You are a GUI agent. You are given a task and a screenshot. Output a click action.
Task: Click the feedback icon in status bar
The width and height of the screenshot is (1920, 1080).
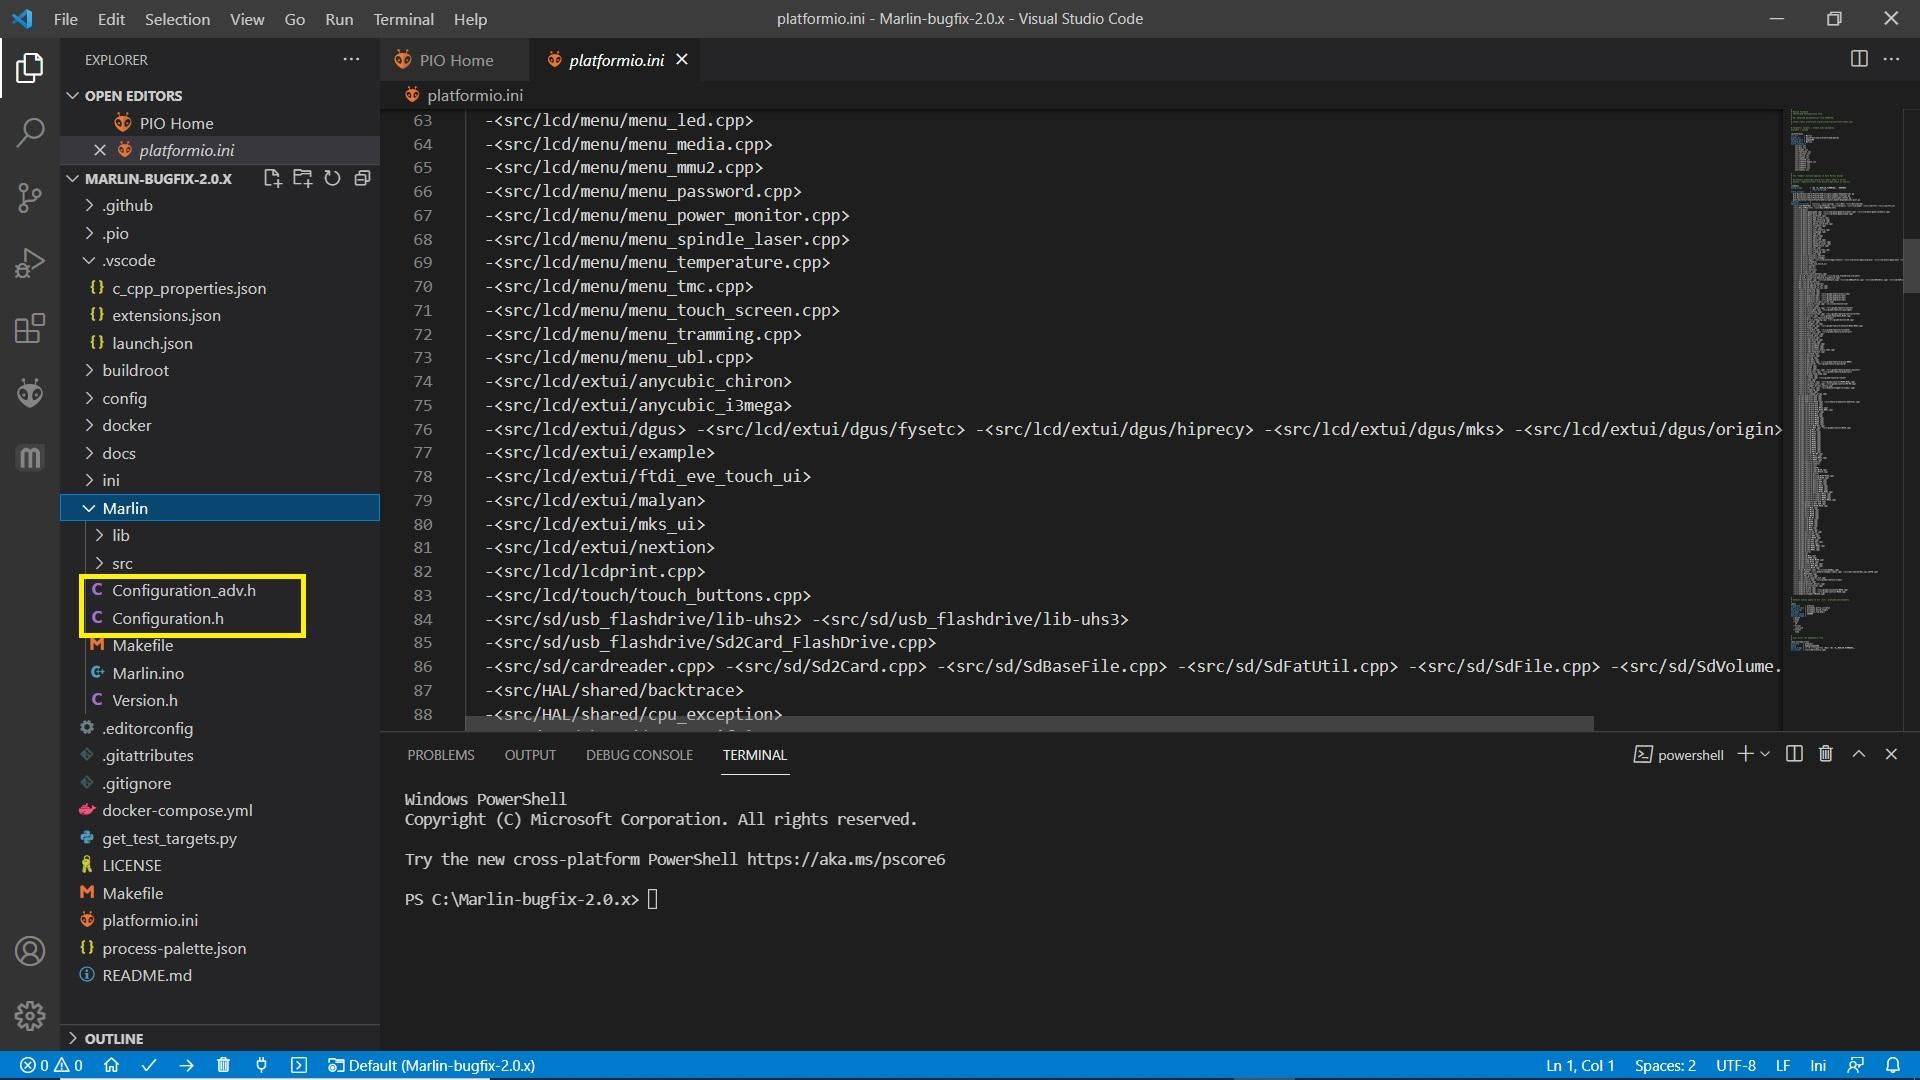click(x=1855, y=1065)
